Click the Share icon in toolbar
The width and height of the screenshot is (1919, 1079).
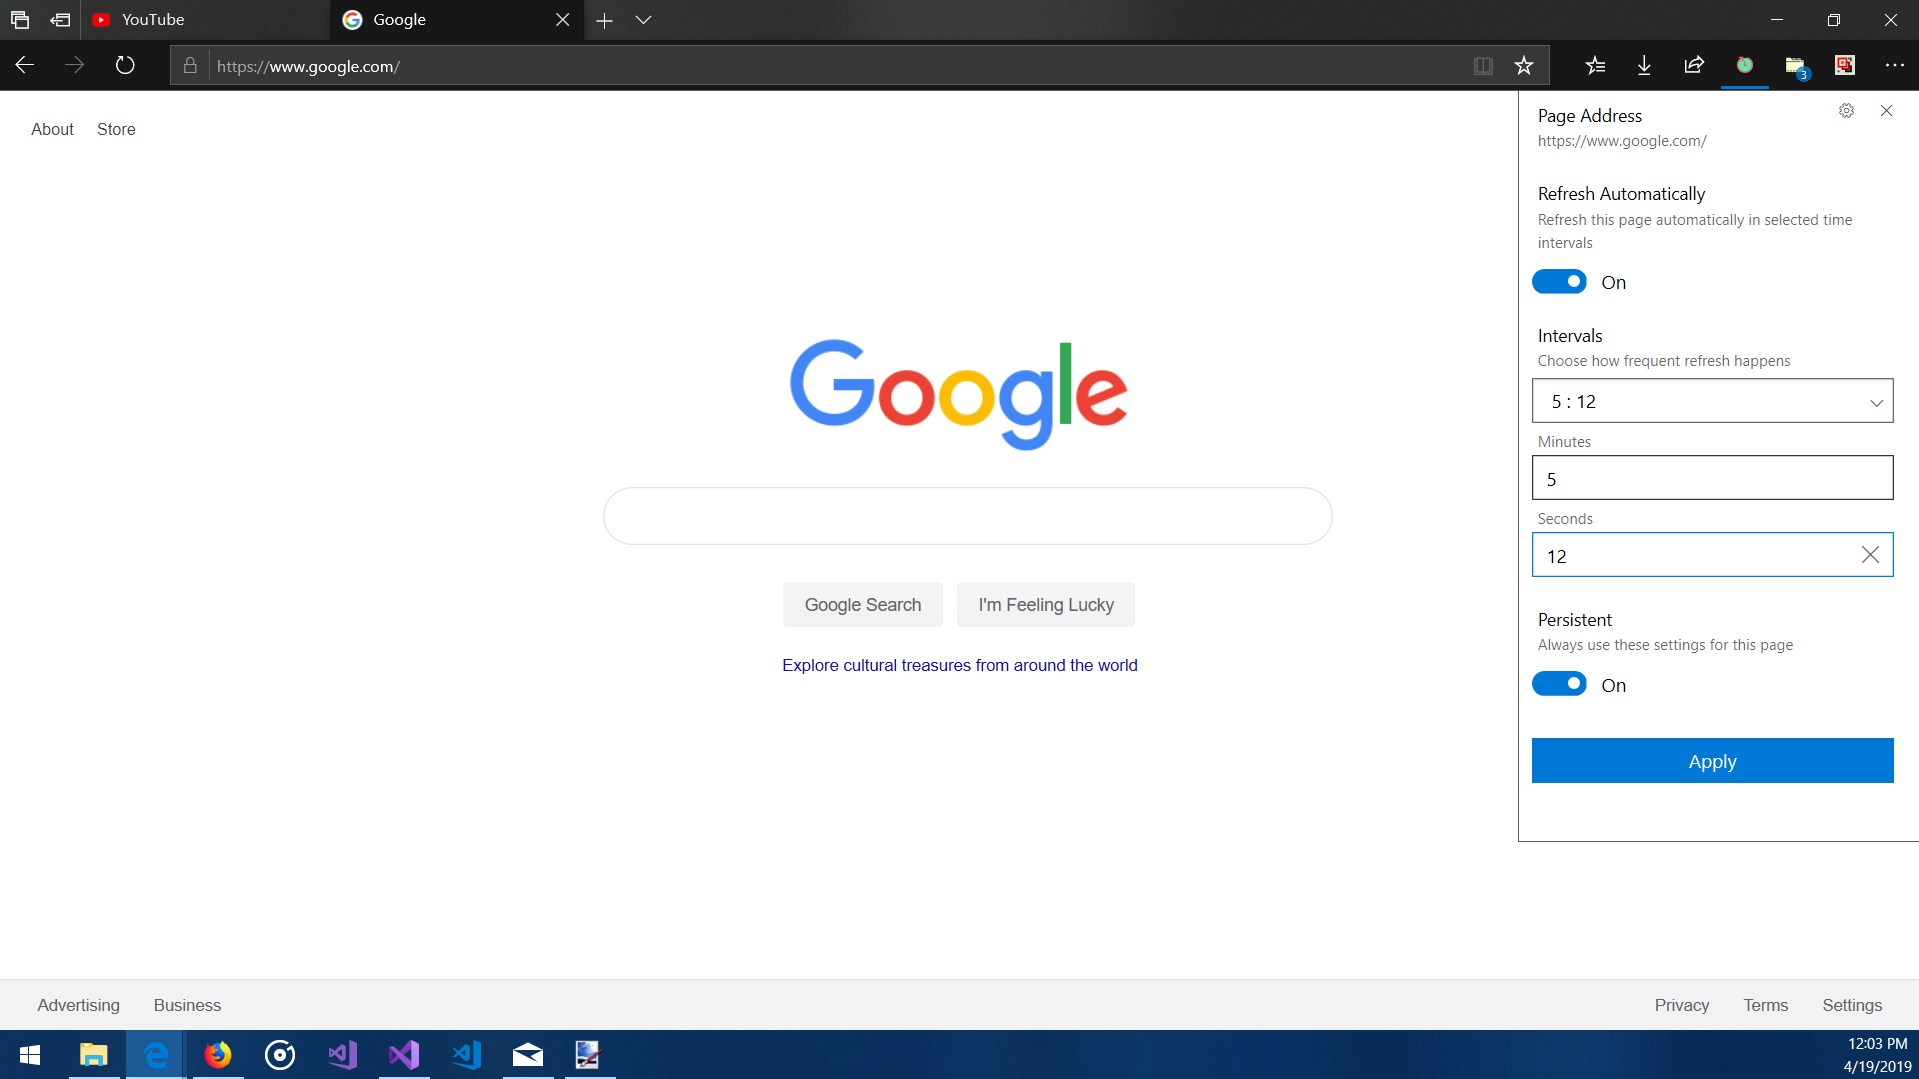click(1694, 66)
